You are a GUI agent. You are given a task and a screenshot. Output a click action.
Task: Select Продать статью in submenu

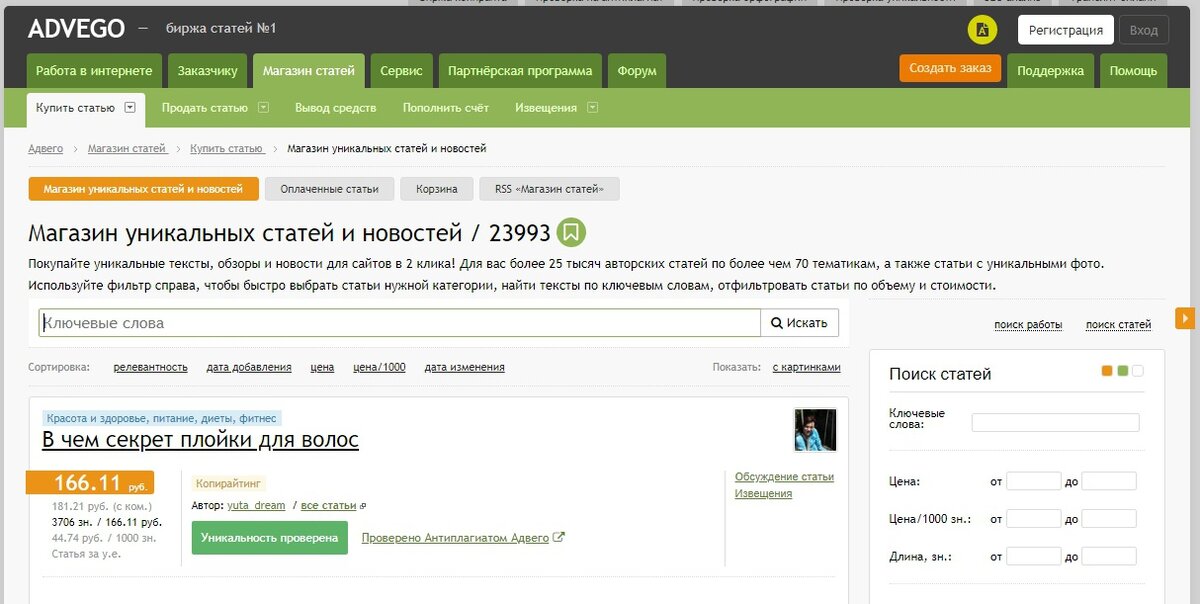pos(204,107)
